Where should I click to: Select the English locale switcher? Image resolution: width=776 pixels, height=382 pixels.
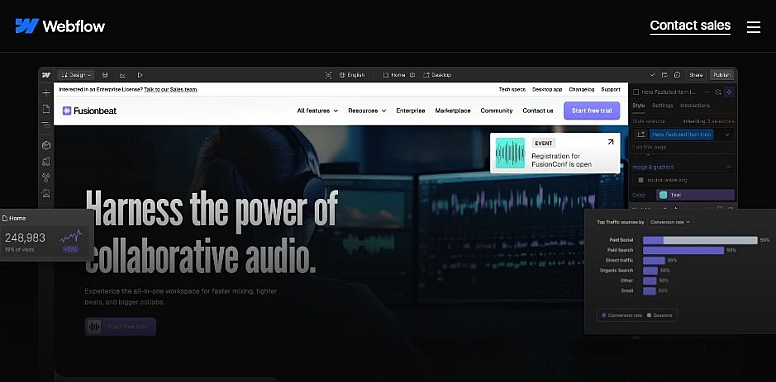click(x=352, y=75)
